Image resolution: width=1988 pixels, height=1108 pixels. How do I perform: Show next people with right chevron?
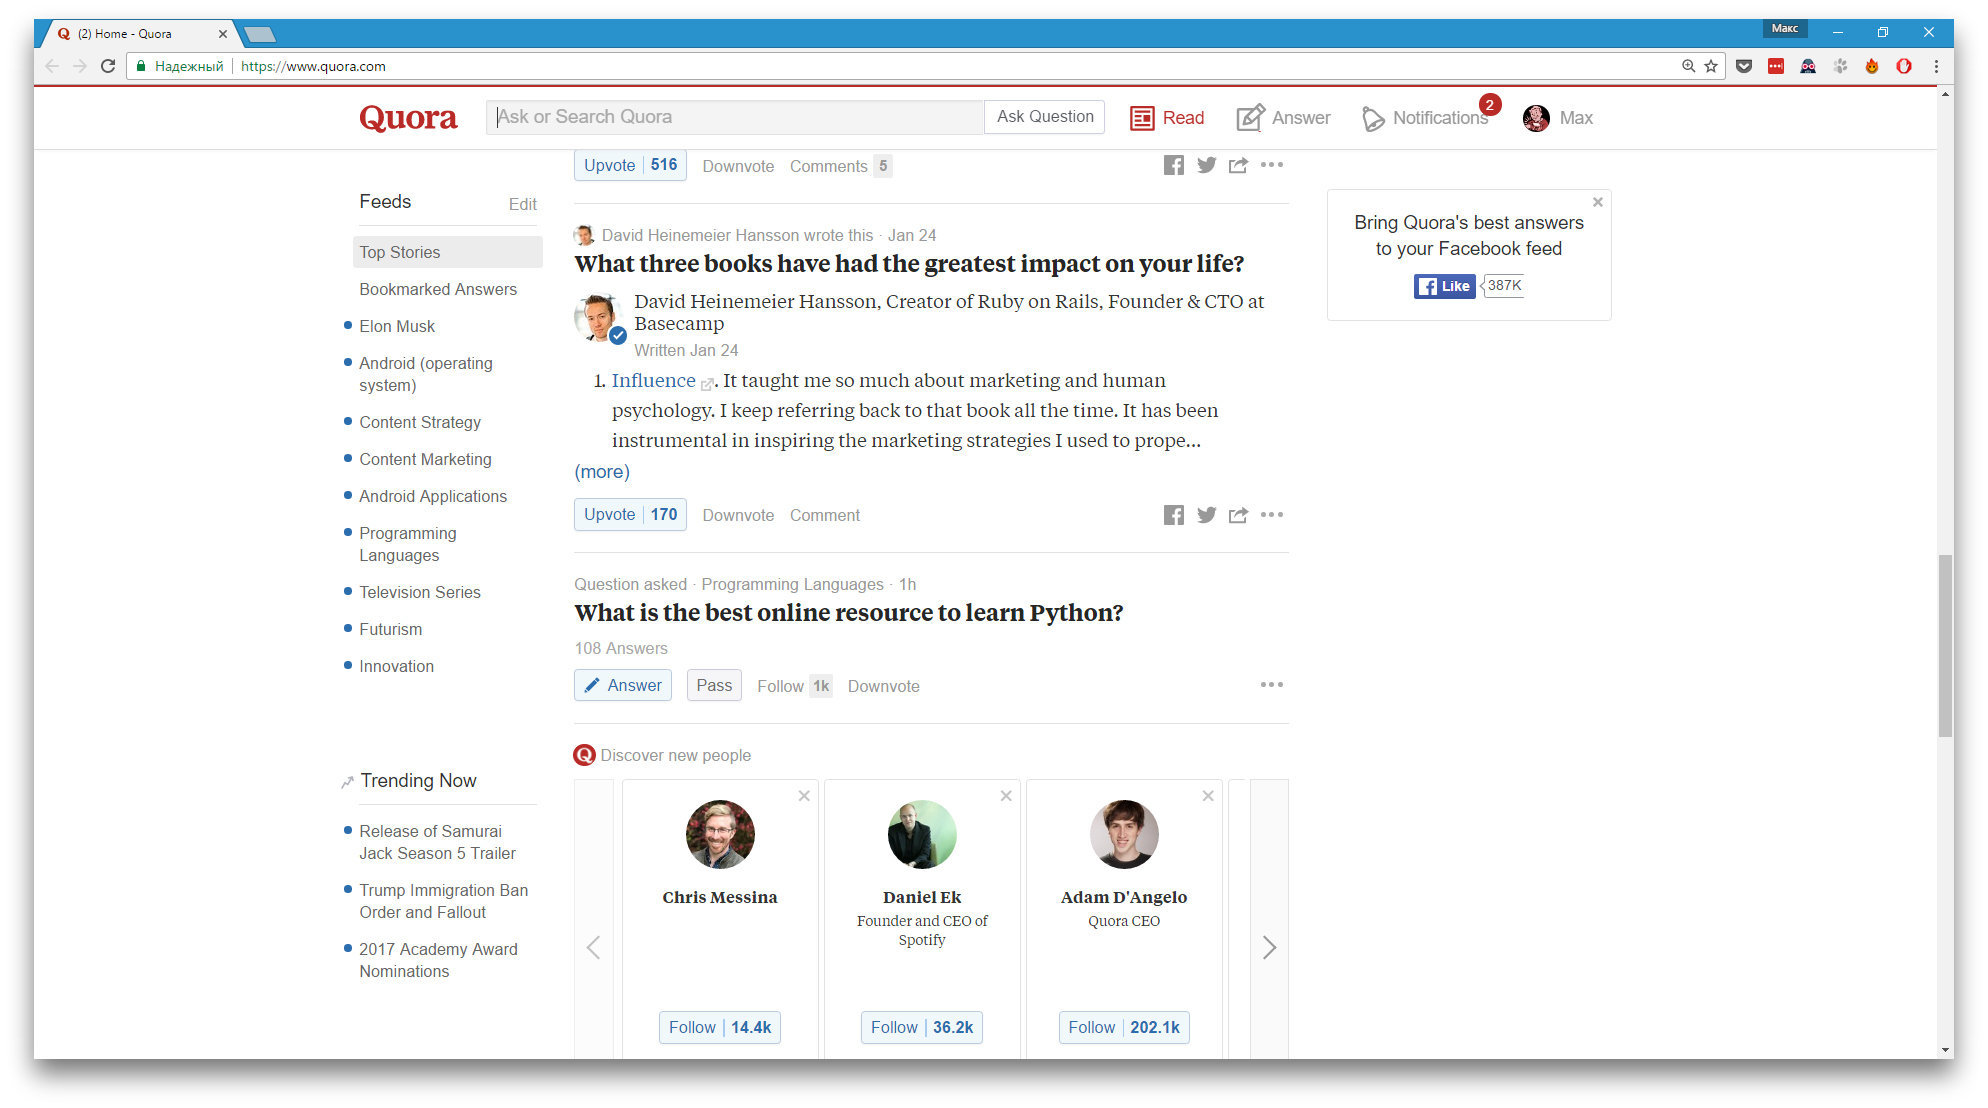pos(1269,947)
